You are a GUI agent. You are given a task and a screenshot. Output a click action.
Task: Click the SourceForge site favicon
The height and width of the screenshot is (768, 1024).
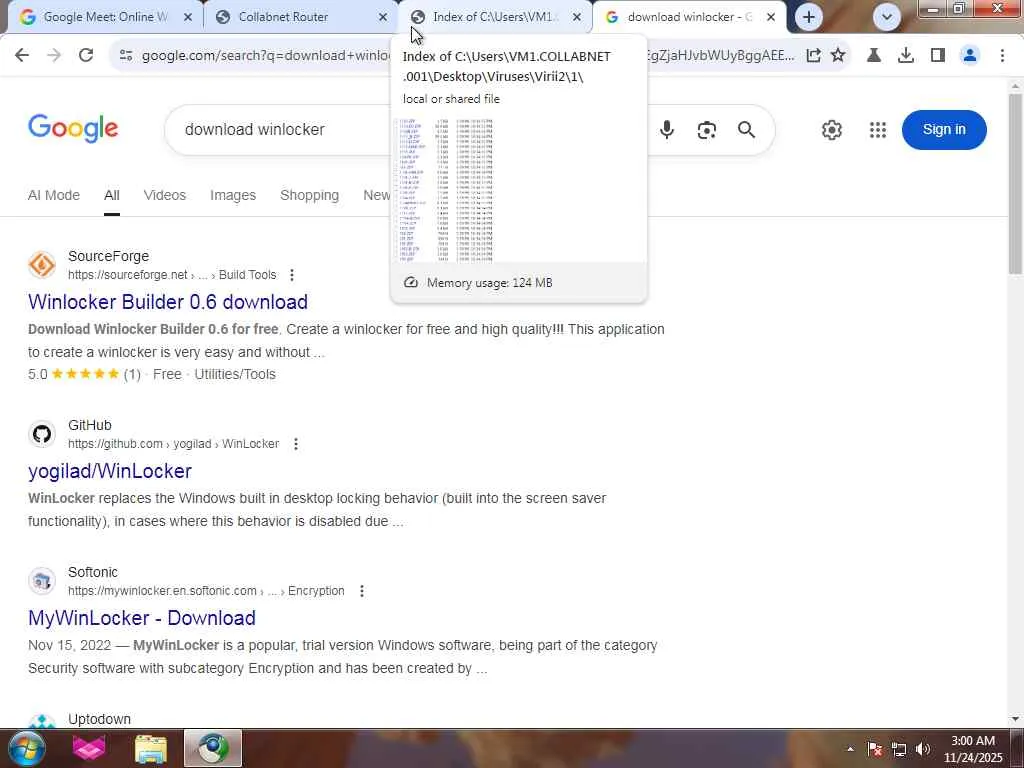click(x=42, y=265)
